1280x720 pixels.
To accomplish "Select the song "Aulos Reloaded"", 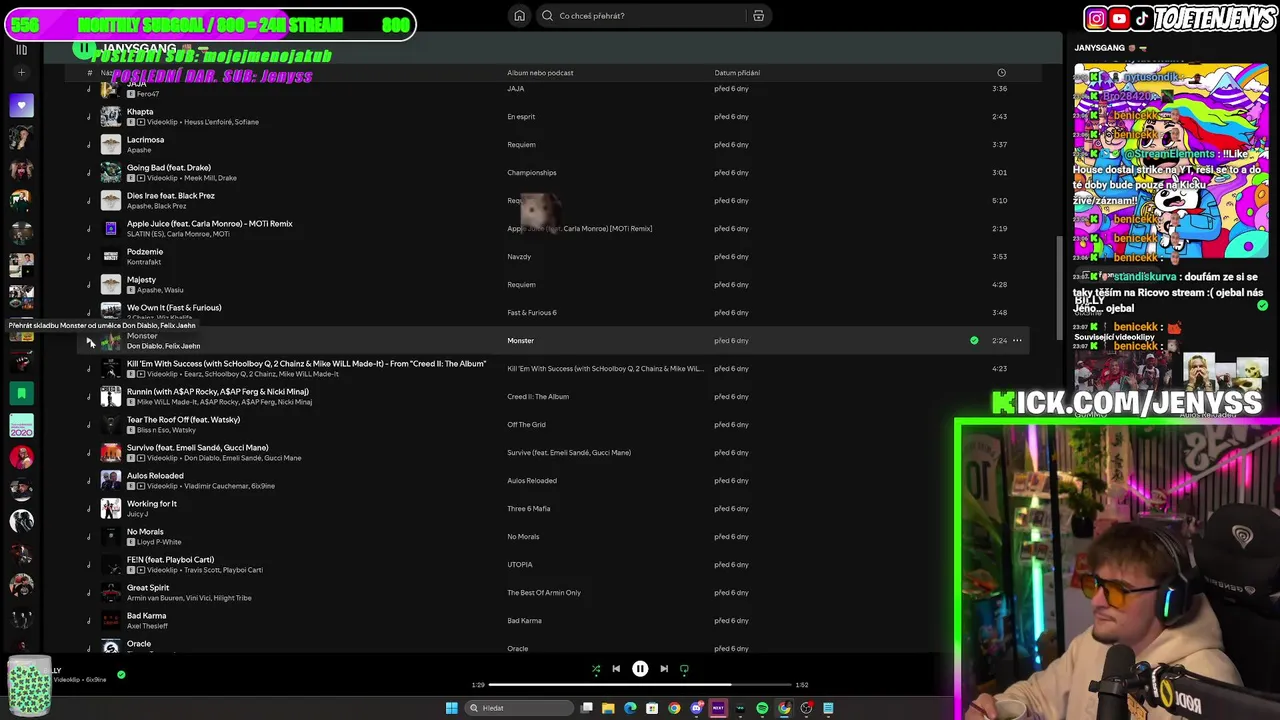I will pyautogui.click(x=155, y=476).
